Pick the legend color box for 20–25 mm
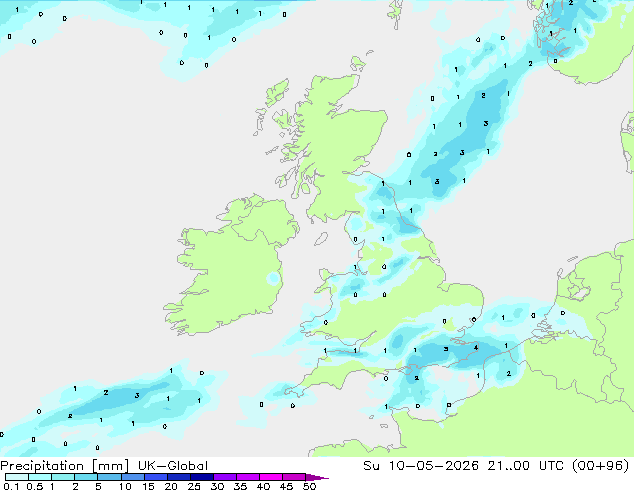The height and width of the screenshot is (490, 634). tap(179, 477)
